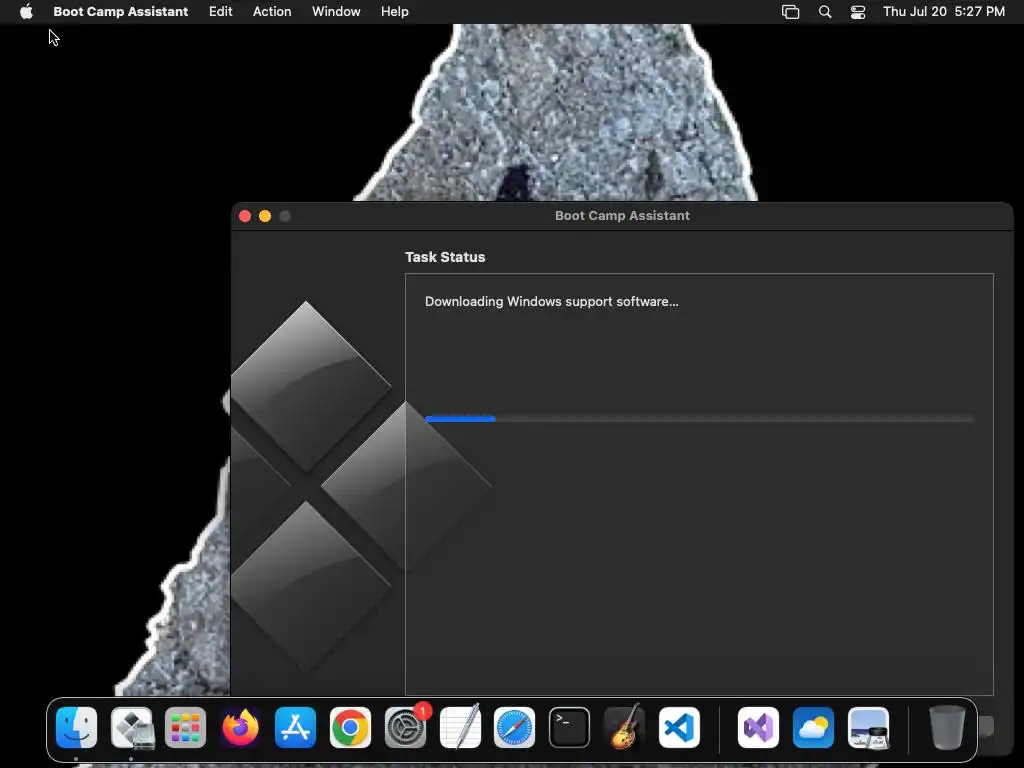This screenshot has width=1024, height=768.
Task: Open the Boot Camp Assistant app menu
Action: coord(121,12)
